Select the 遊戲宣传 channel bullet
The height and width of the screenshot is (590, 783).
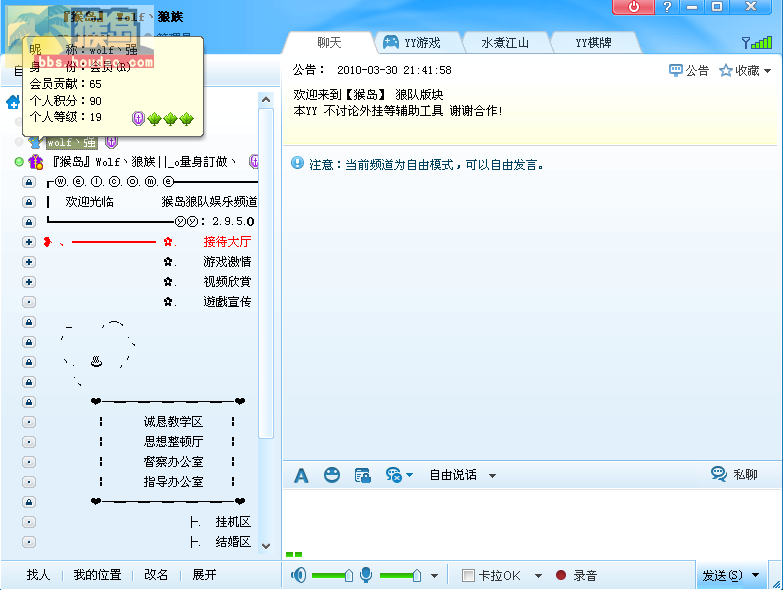tap(29, 302)
